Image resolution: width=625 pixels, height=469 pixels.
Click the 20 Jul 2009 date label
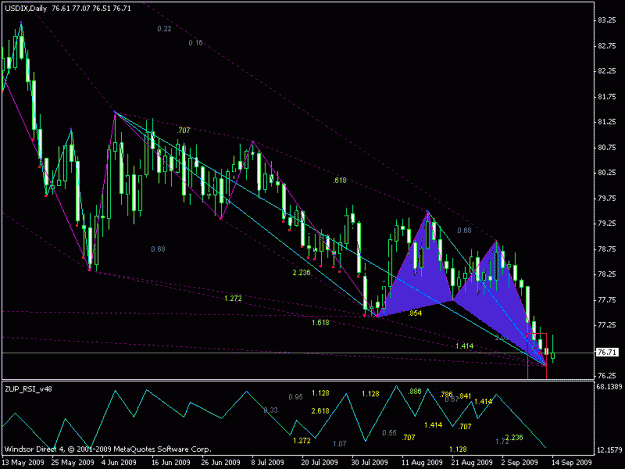319,462
